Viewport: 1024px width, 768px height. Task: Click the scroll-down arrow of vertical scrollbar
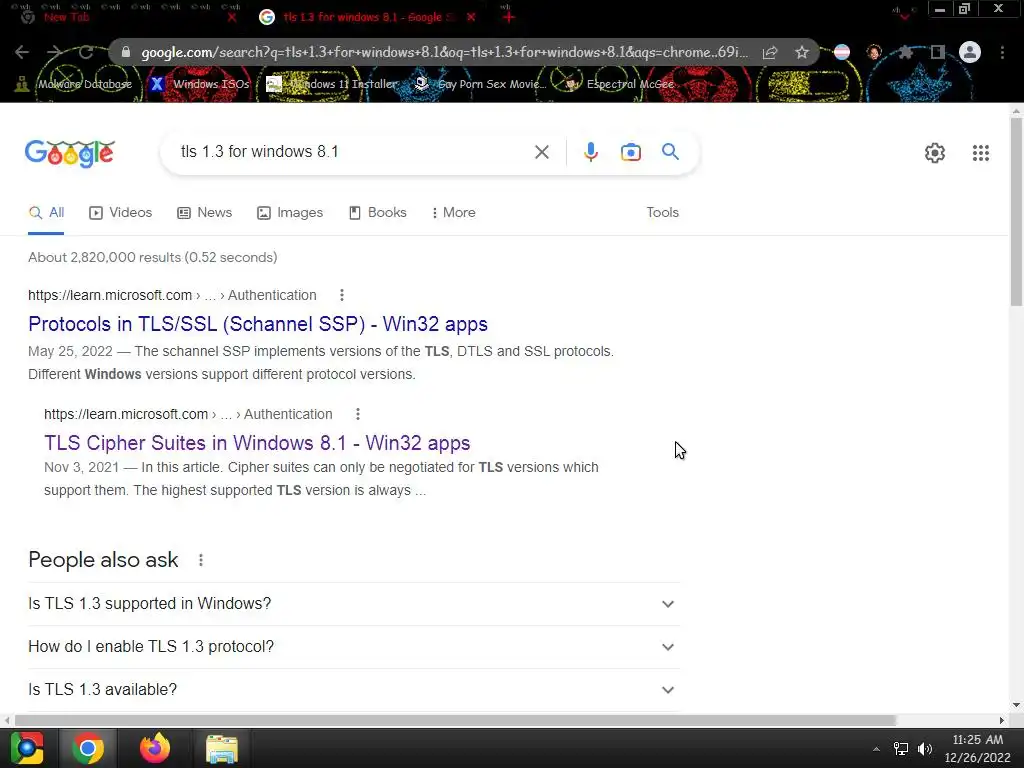(x=1016, y=705)
